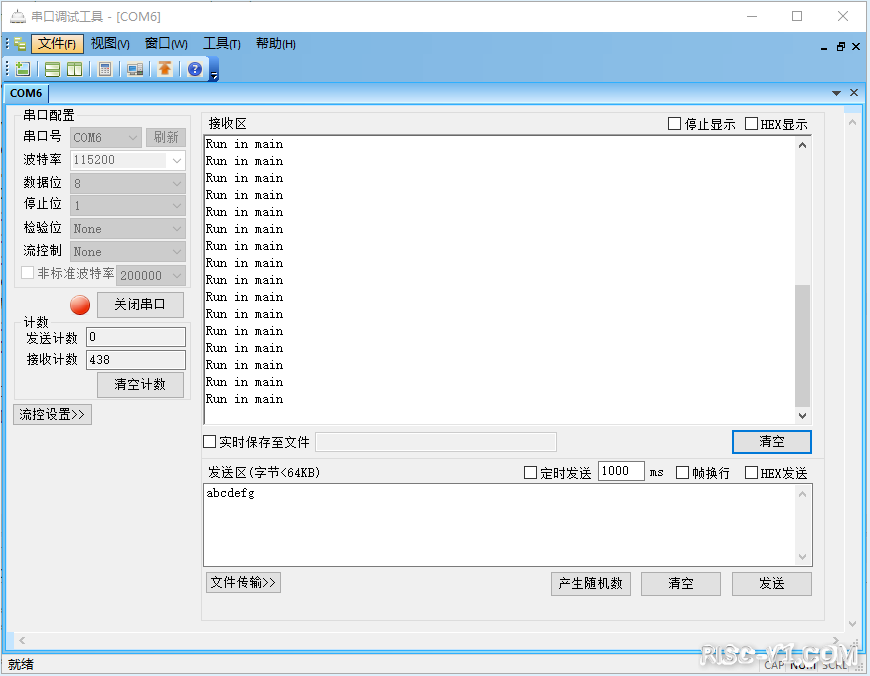Click the 发送计数 input field

pyautogui.click(x=136, y=337)
